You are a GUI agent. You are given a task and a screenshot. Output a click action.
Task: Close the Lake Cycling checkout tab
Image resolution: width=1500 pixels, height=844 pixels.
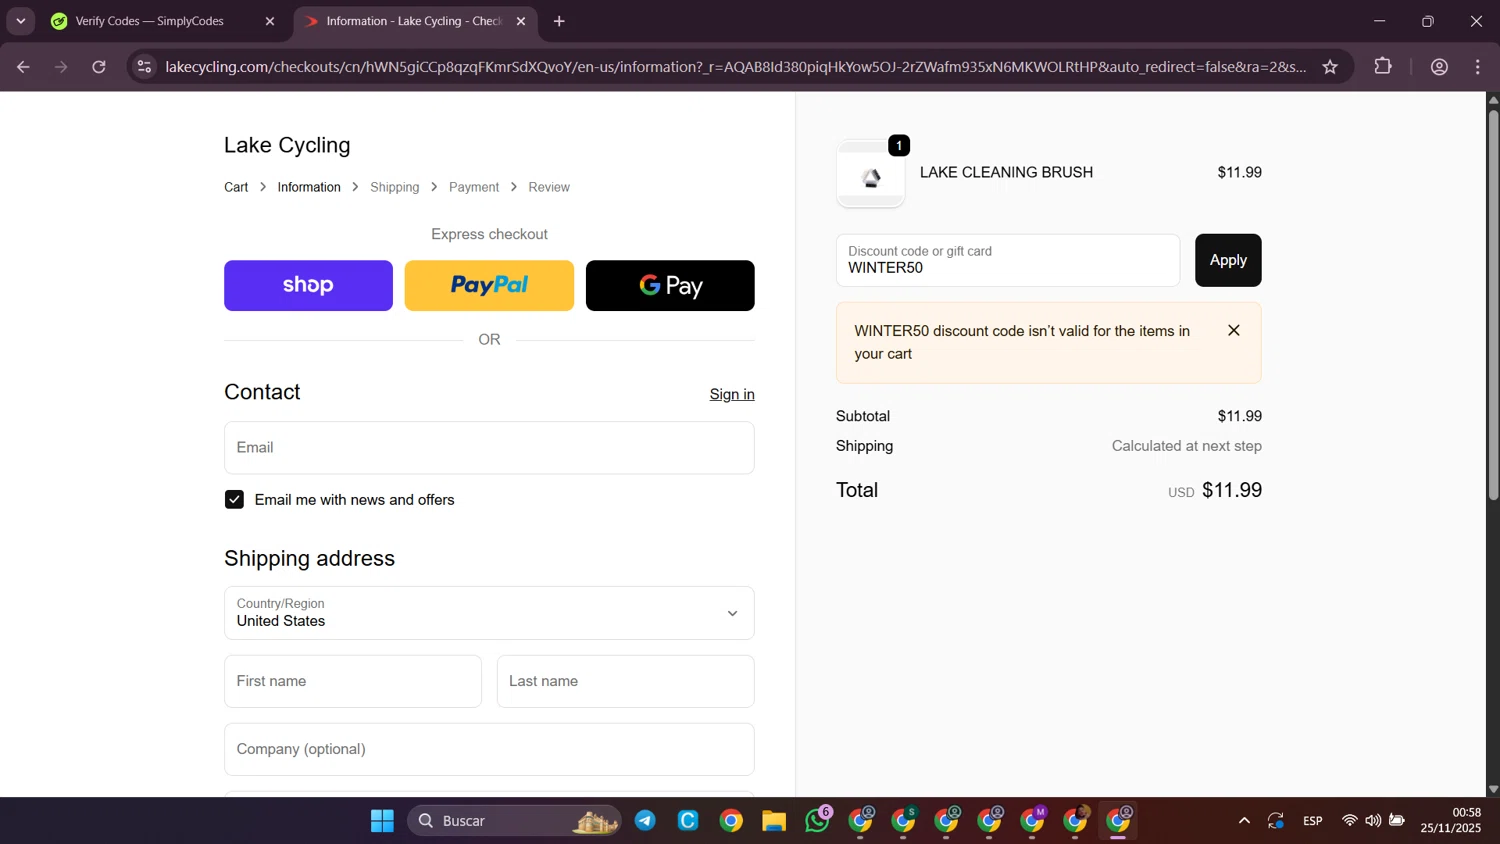click(x=521, y=21)
